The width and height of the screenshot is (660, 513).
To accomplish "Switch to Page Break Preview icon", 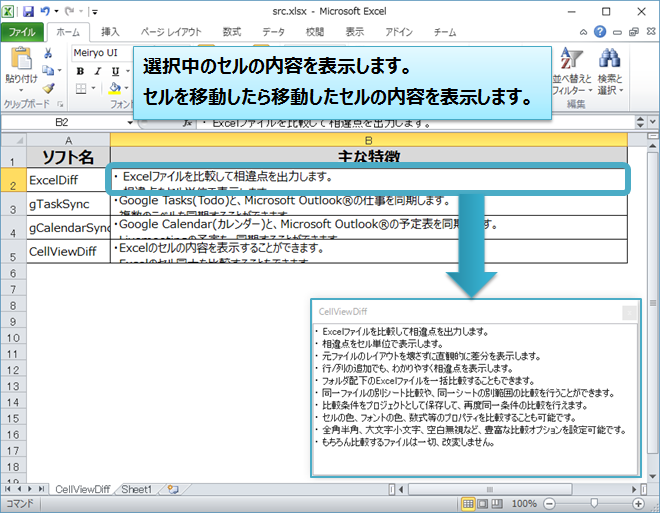I will [x=497, y=504].
